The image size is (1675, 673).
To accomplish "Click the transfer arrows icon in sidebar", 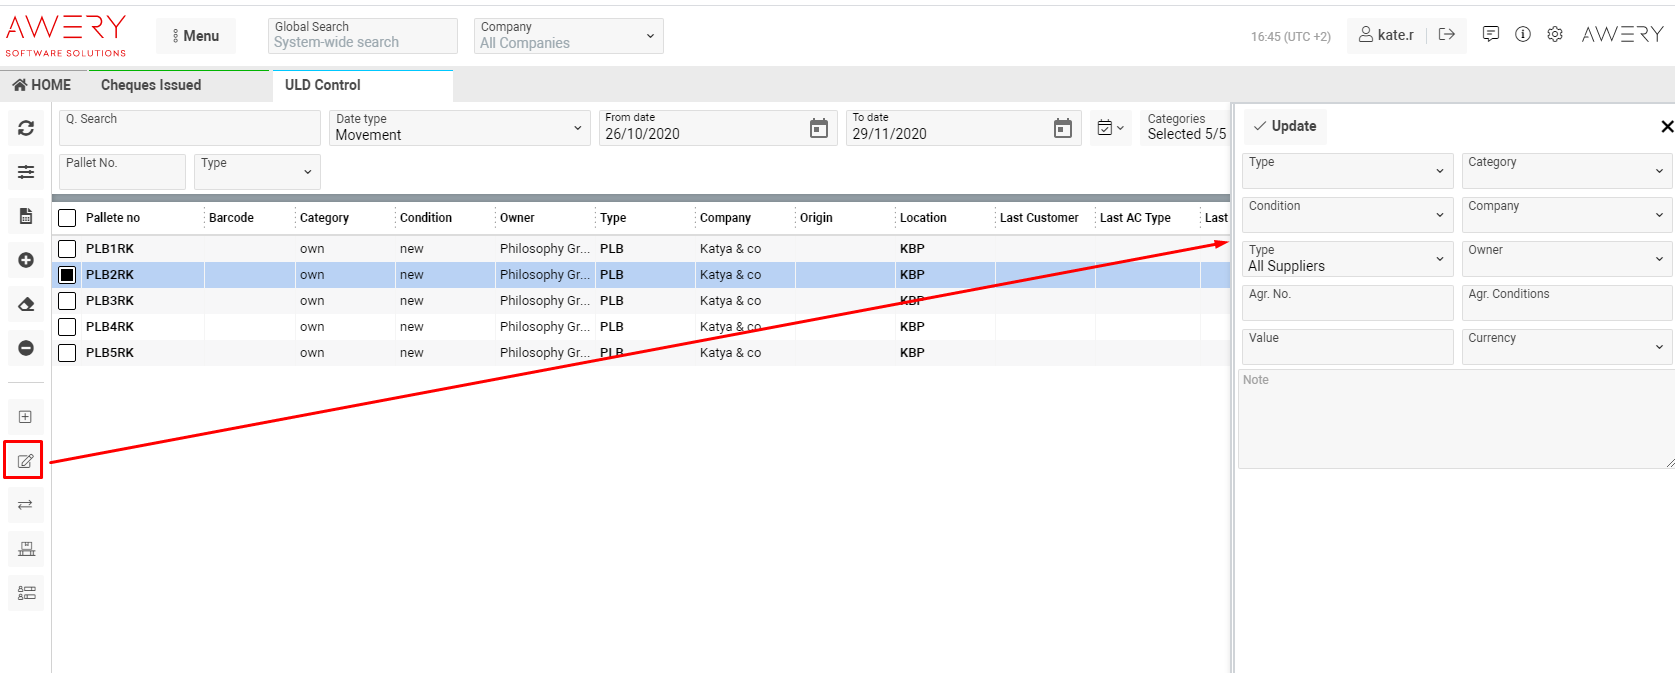I will 25,505.
